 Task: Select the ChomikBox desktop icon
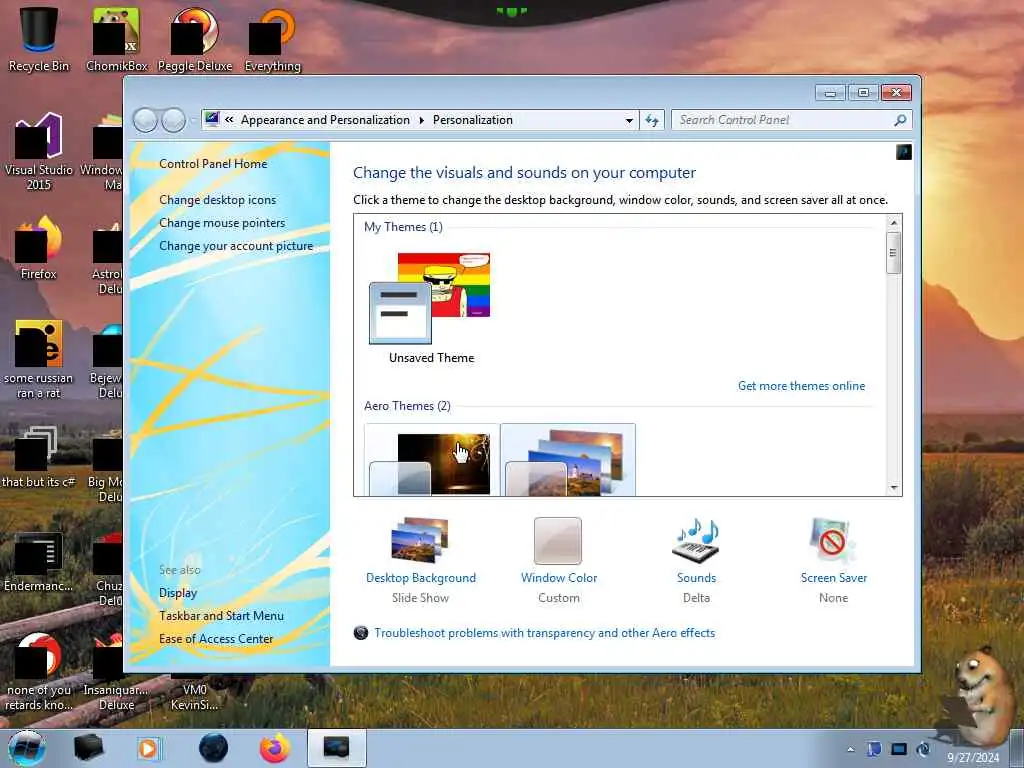[x=116, y=39]
